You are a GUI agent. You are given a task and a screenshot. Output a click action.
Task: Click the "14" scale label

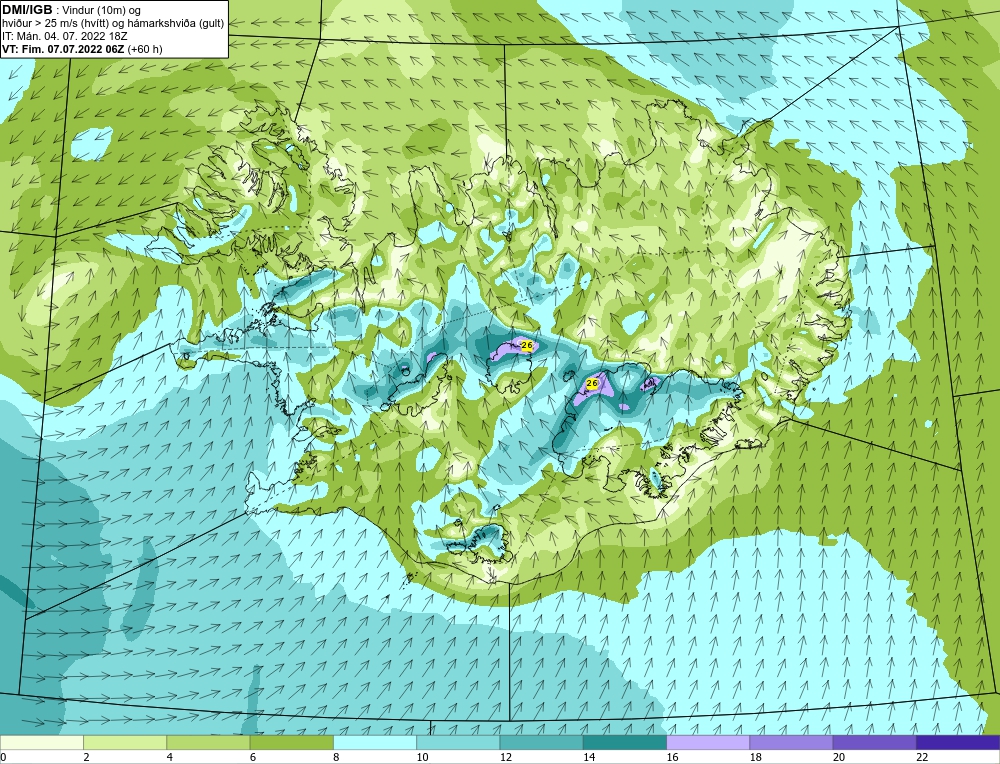pos(589,757)
